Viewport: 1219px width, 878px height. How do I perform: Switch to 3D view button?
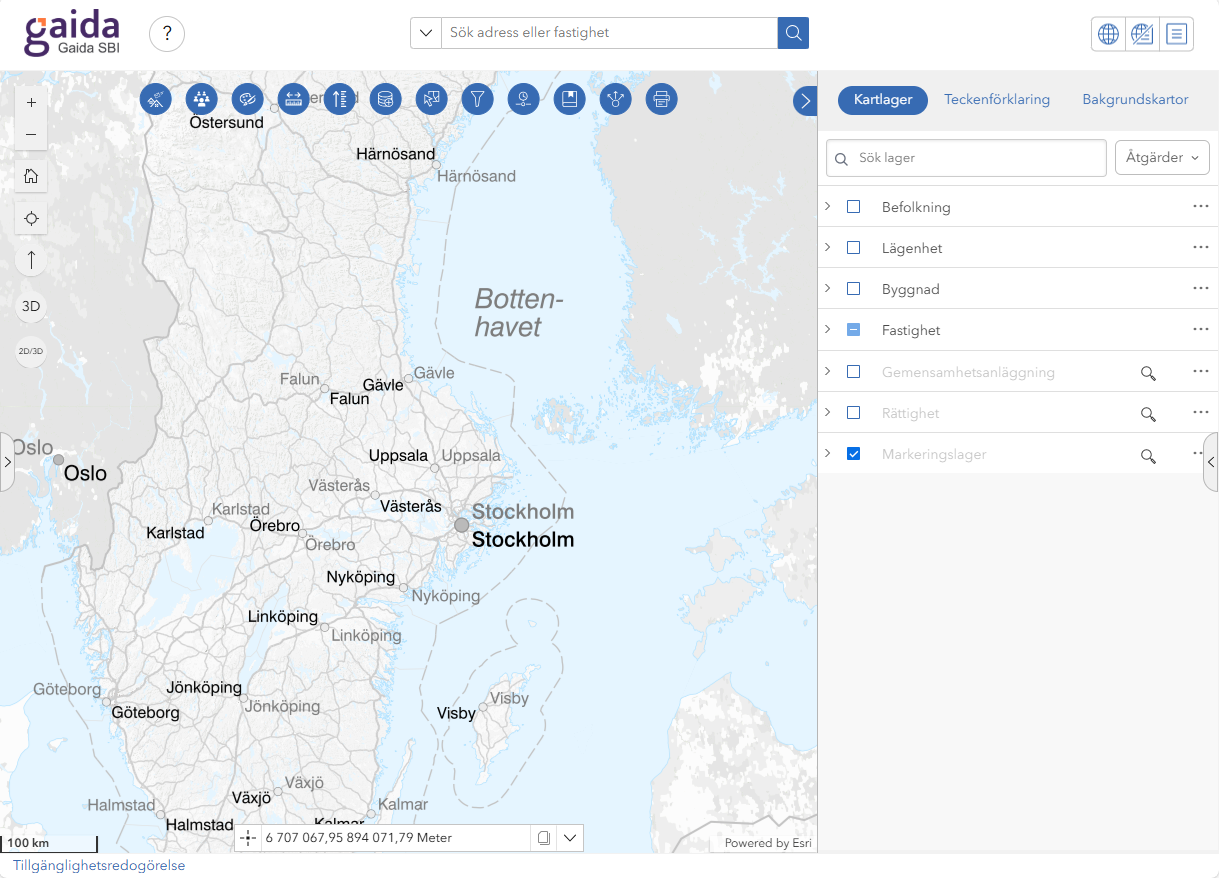31,306
